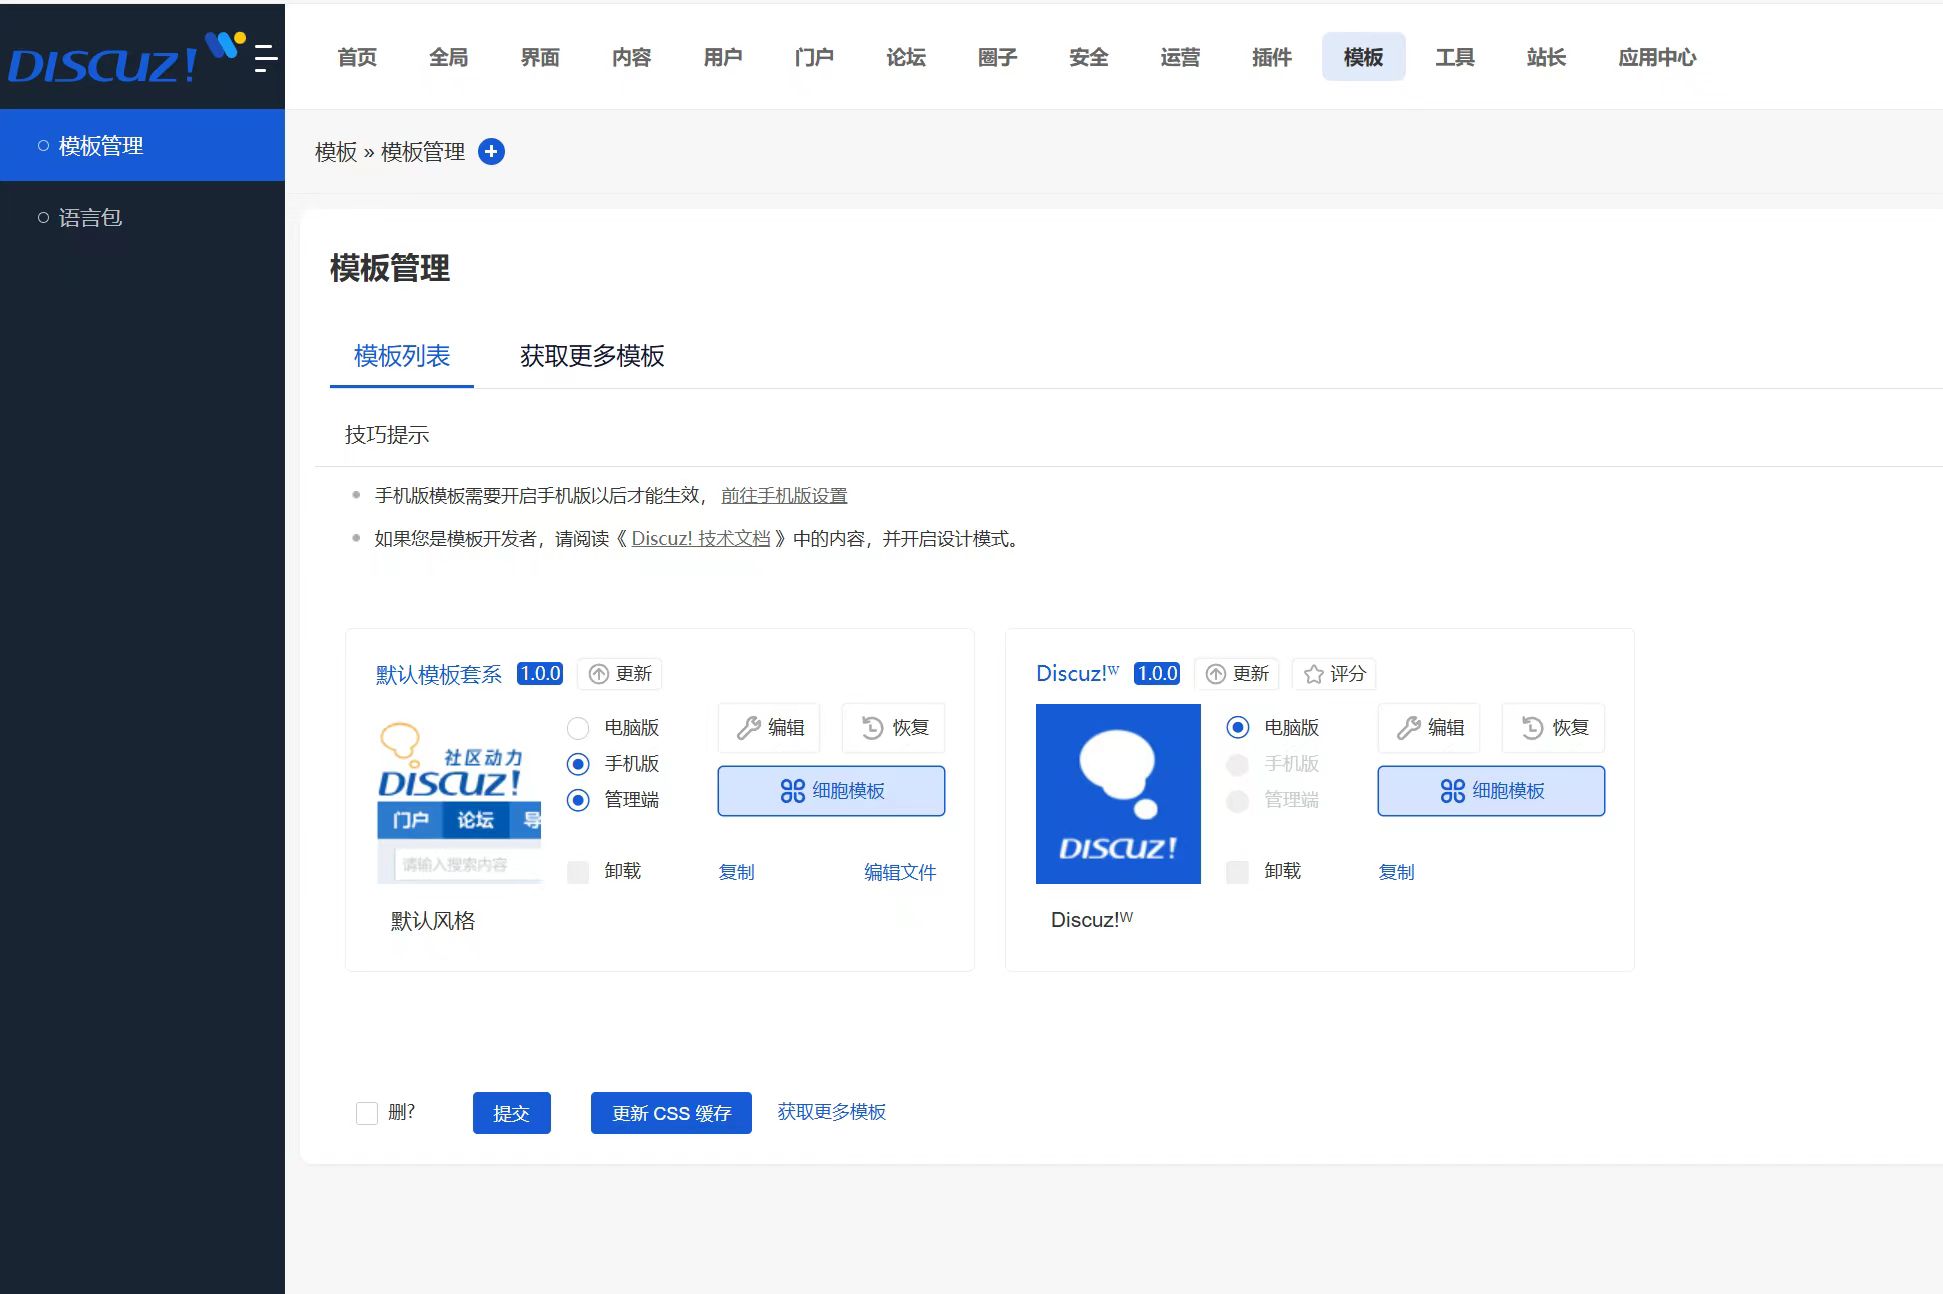Open the 圈子 top menu
1943x1294 pixels.
997,57
